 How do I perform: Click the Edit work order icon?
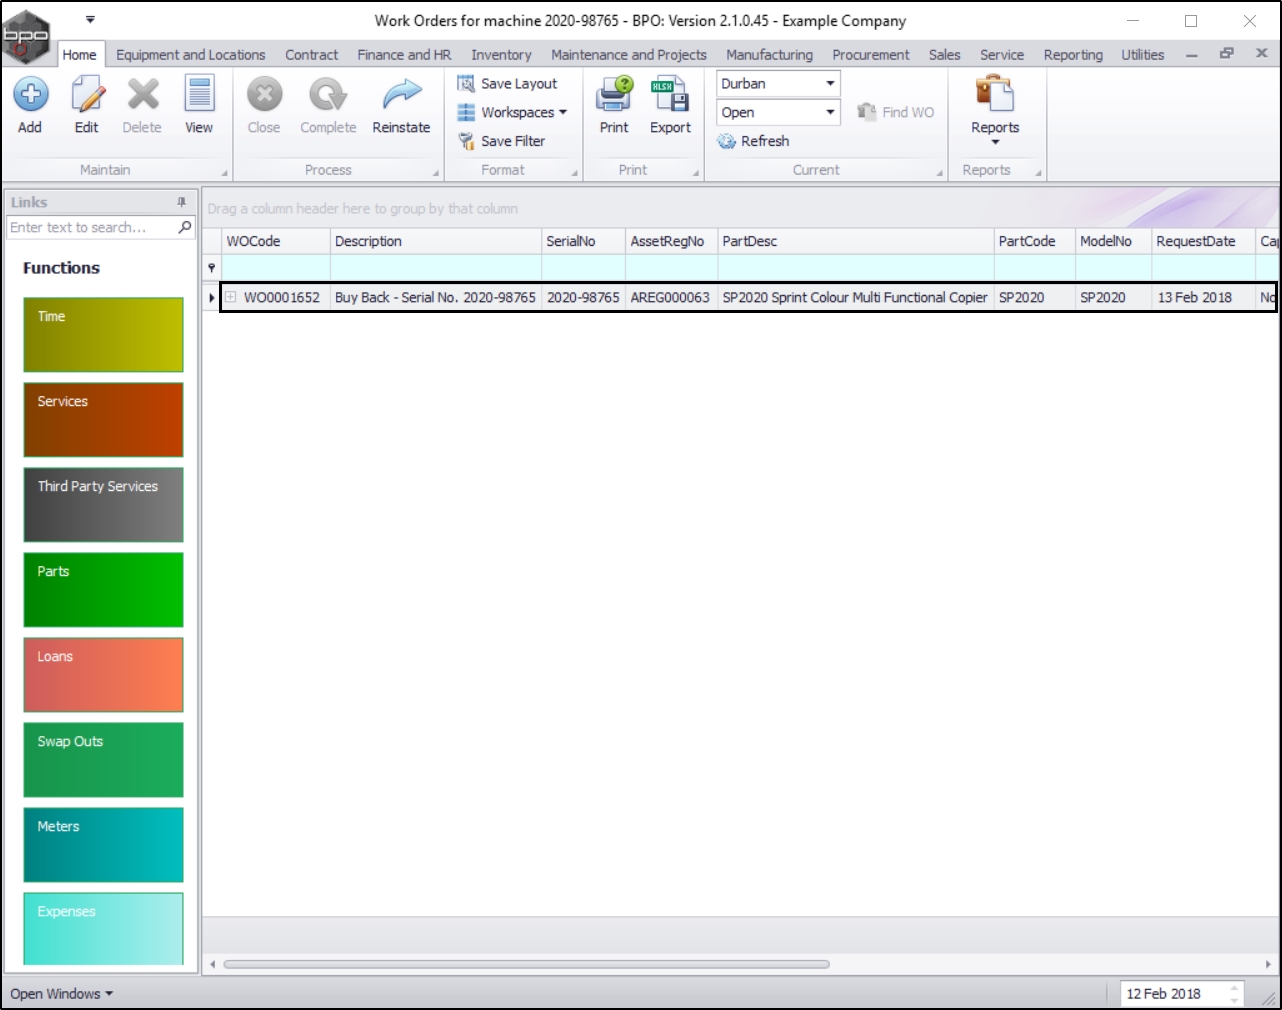coord(87,95)
